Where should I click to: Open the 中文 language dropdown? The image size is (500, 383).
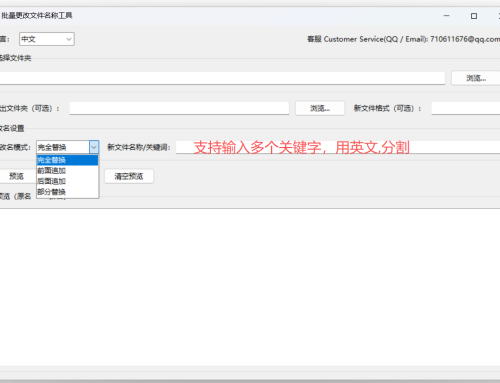(x=47, y=39)
